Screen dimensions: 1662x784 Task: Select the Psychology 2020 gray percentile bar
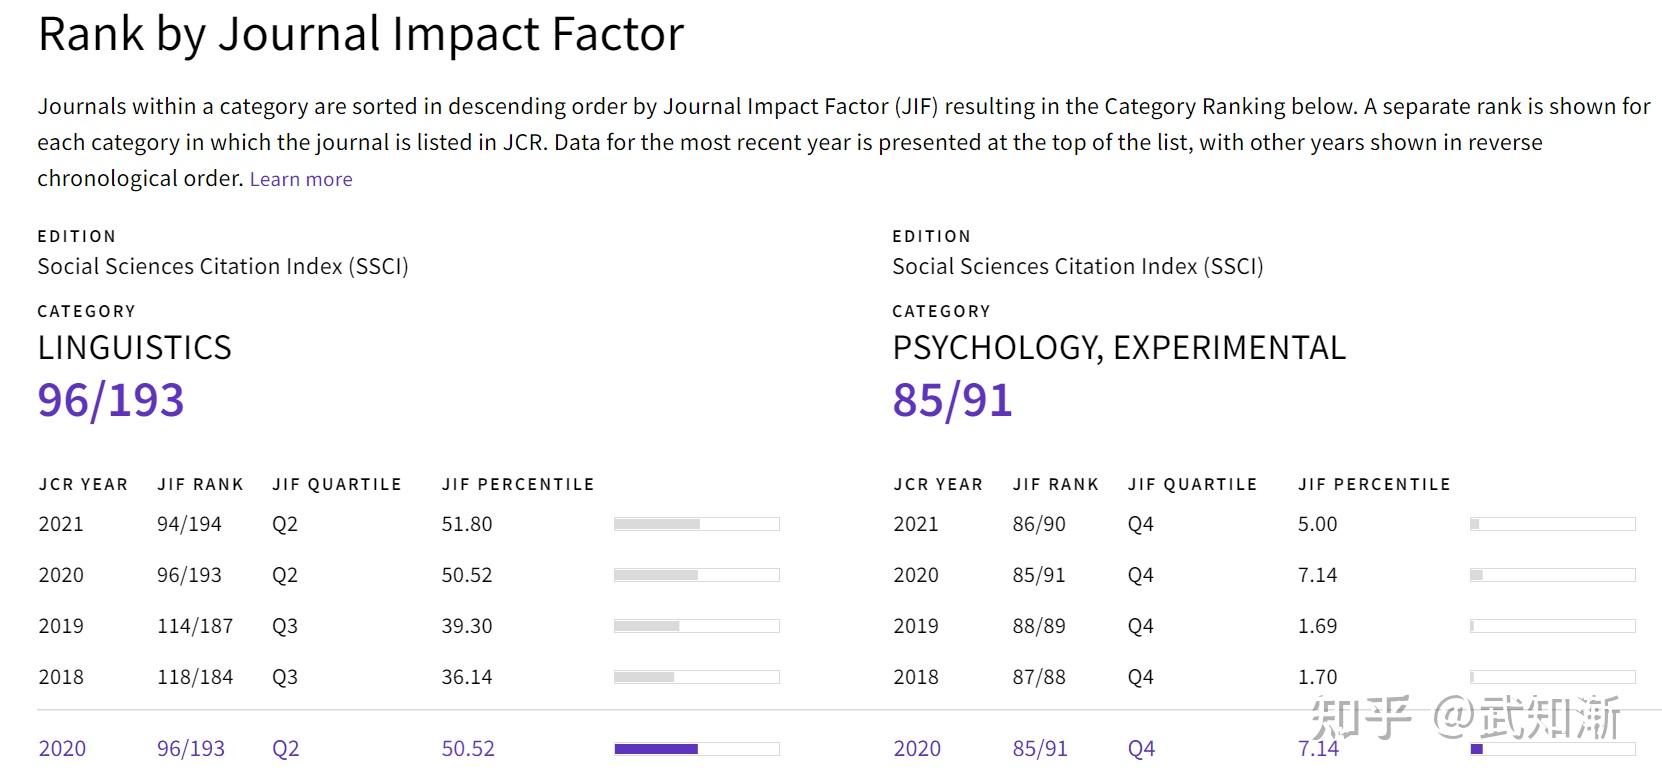click(x=1552, y=575)
